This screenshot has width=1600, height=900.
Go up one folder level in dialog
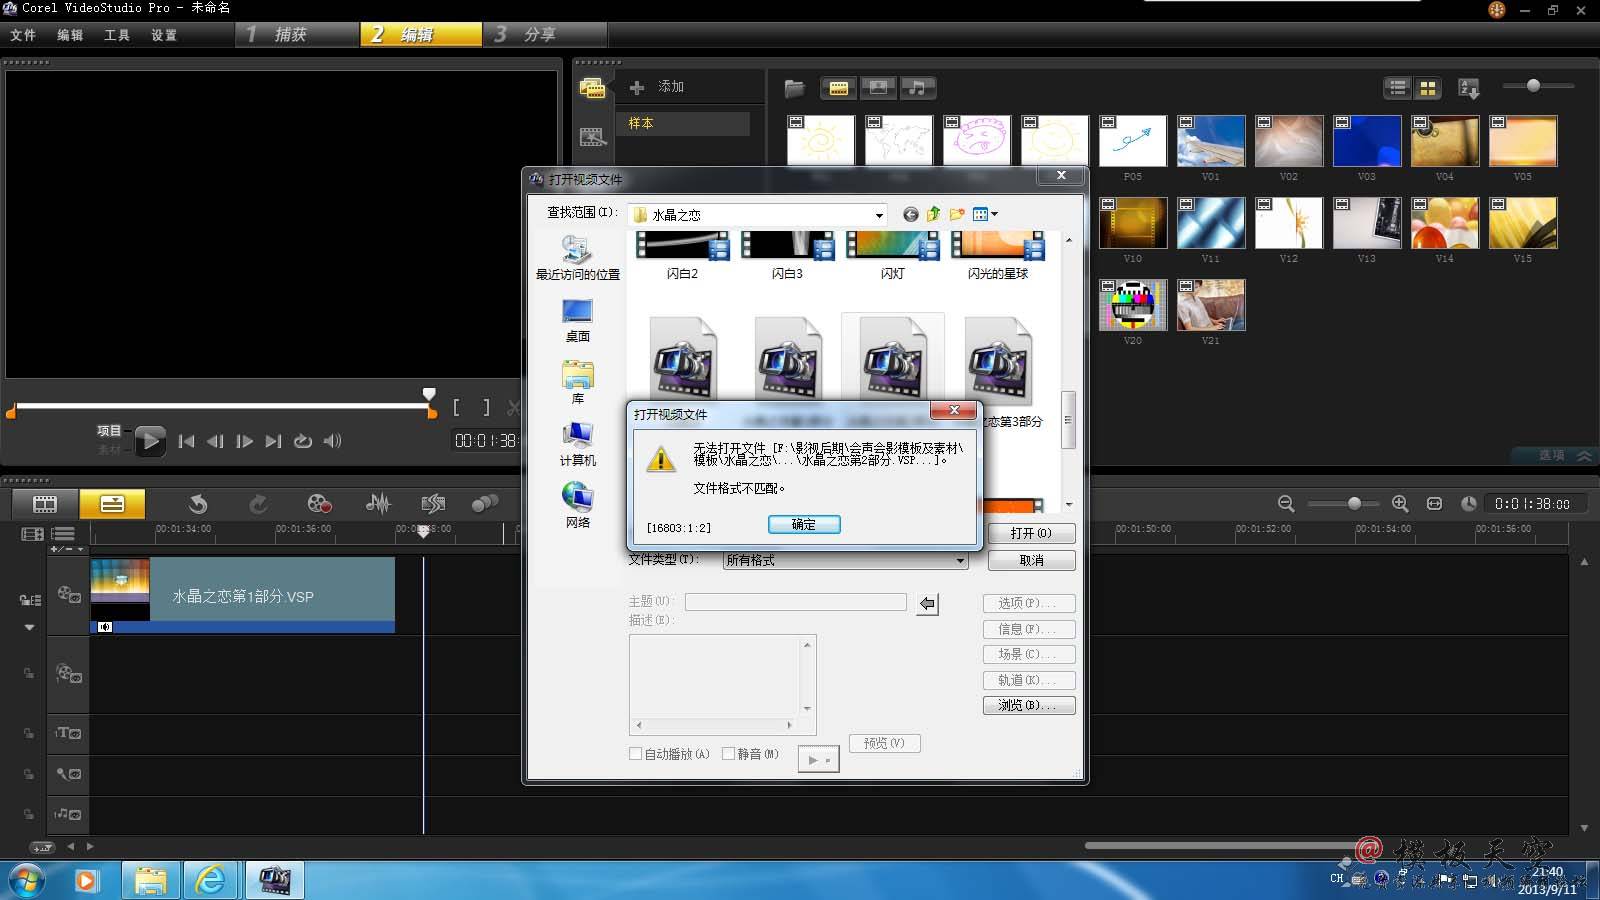933,214
